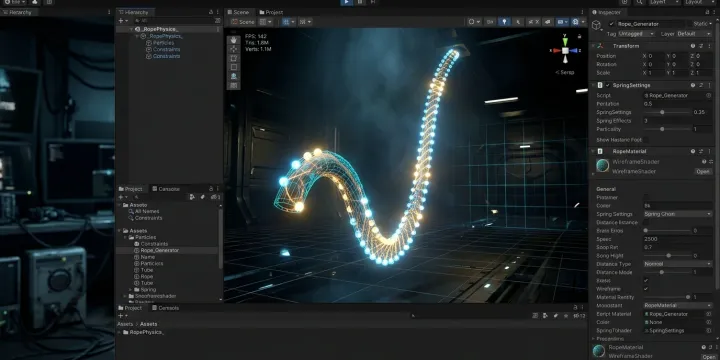Click the search magnifier icon at top right
The image size is (720, 360).
[639, 2]
